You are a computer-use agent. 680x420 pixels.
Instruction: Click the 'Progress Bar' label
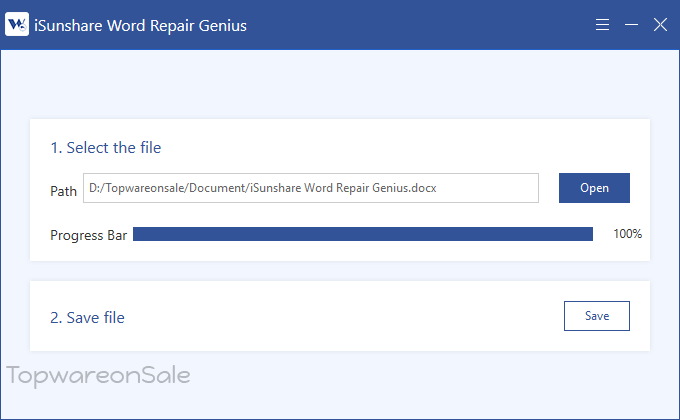click(x=88, y=235)
